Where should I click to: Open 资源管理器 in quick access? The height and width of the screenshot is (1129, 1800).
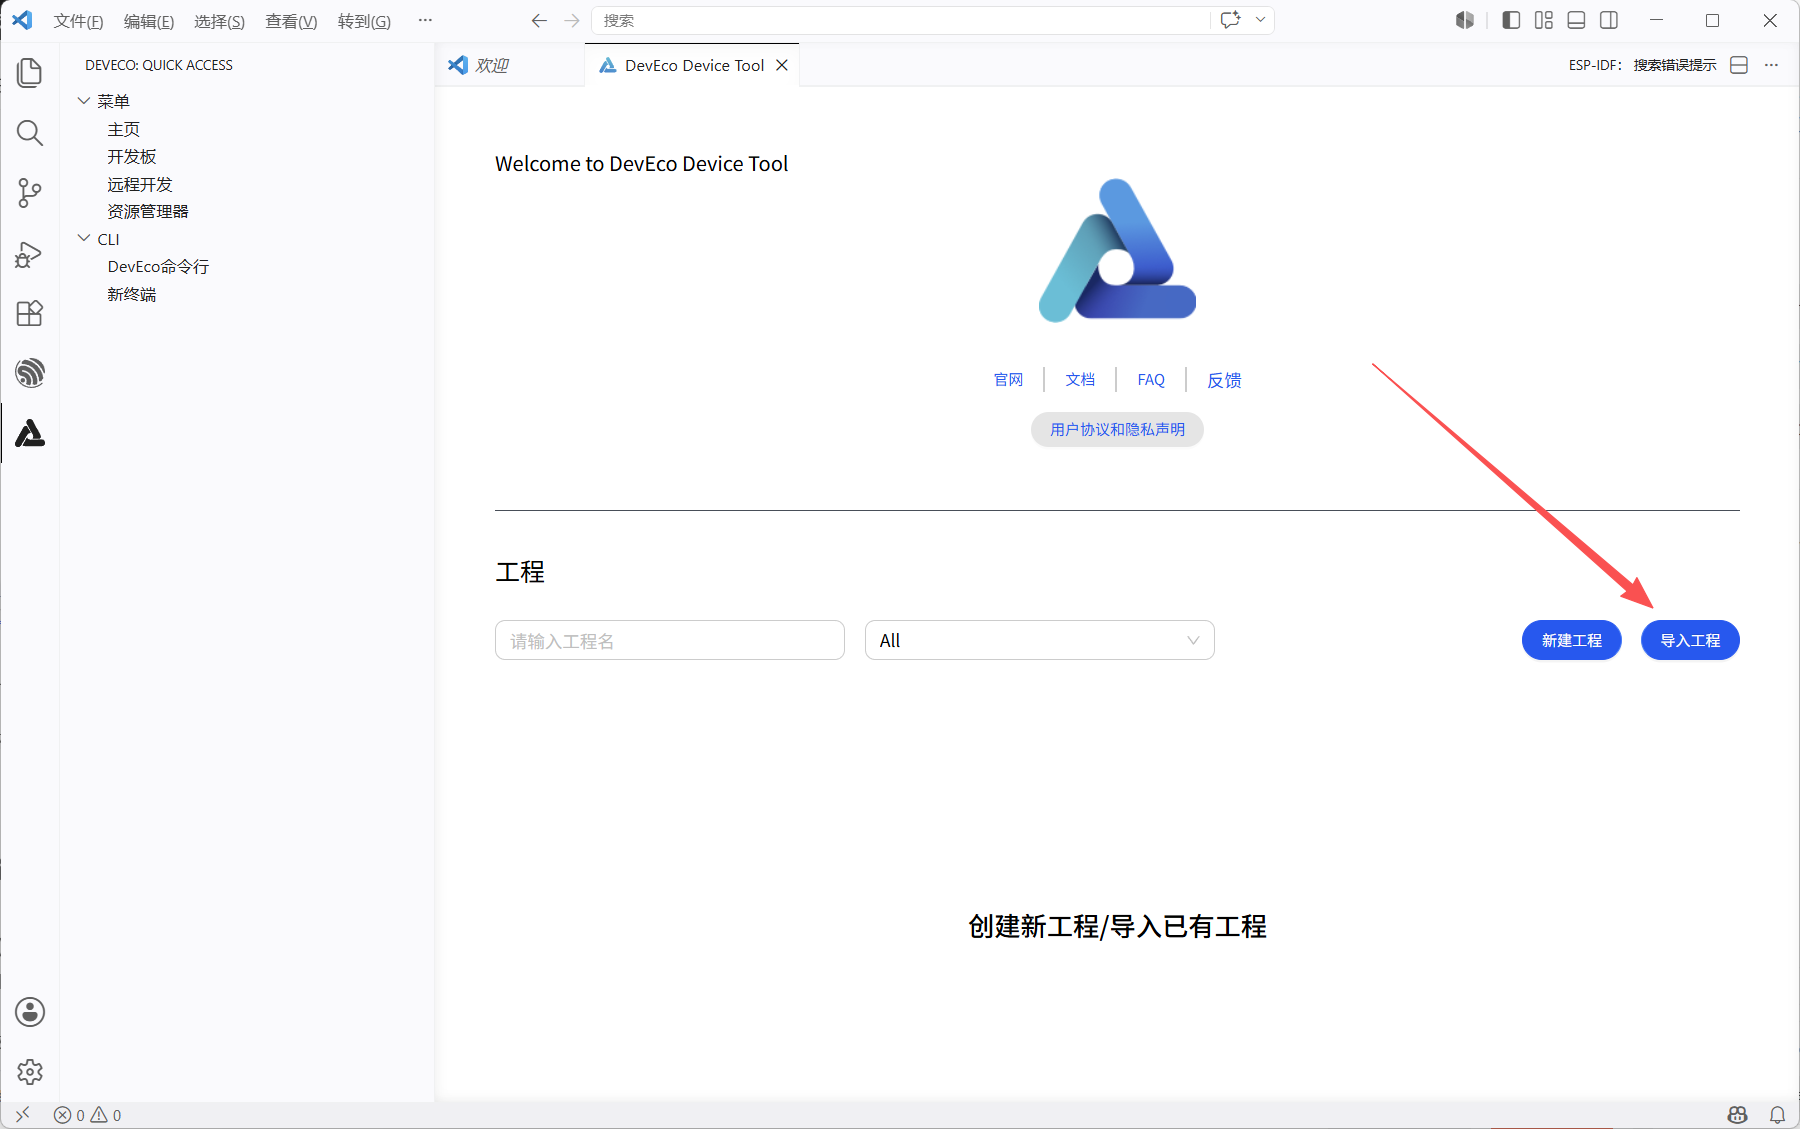coord(148,212)
